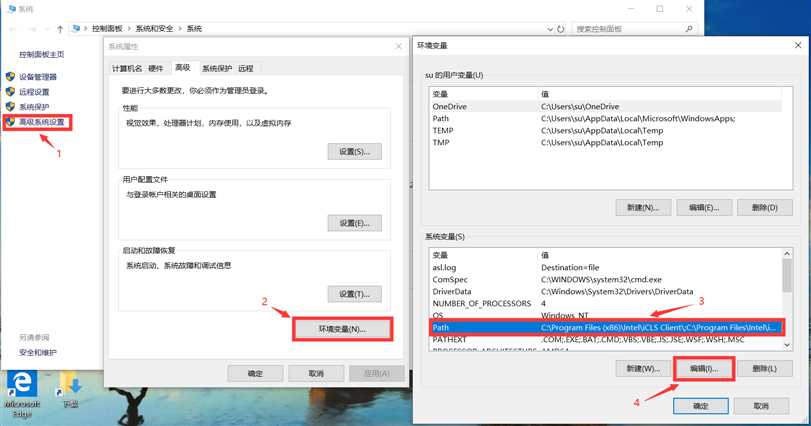Click 控制面板 in breadcrumb path
The height and width of the screenshot is (426, 811).
click(107, 28)
